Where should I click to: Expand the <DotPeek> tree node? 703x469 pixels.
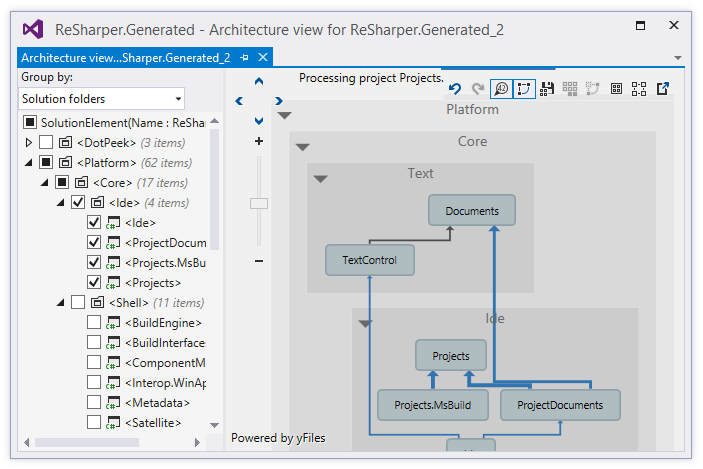(x=29, y=143)
